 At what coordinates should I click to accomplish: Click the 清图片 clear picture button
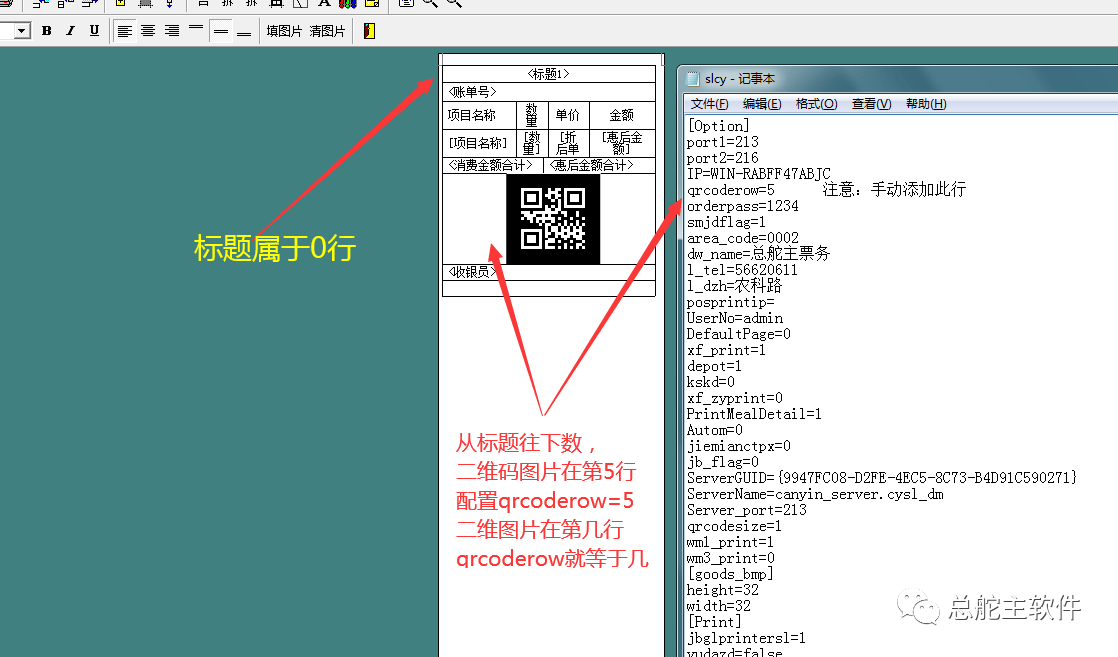[327, 31]
